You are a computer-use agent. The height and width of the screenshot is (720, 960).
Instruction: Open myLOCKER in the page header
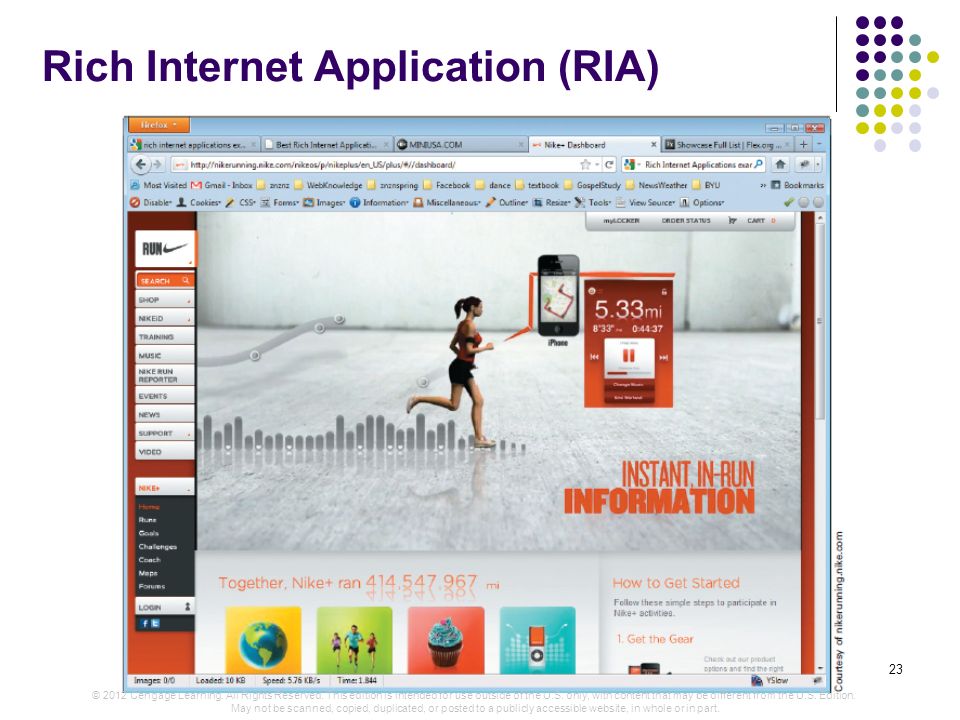pyautogui.click(x=621, y=220)
